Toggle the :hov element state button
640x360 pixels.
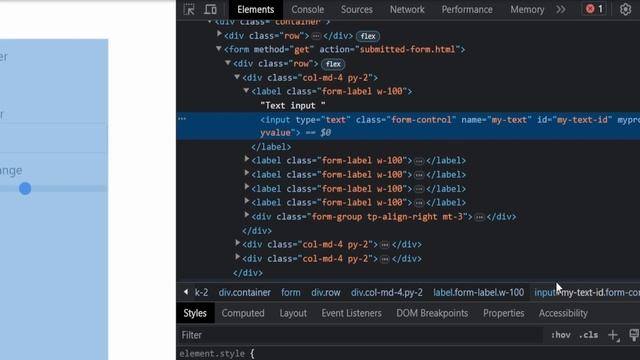point(561,335)
